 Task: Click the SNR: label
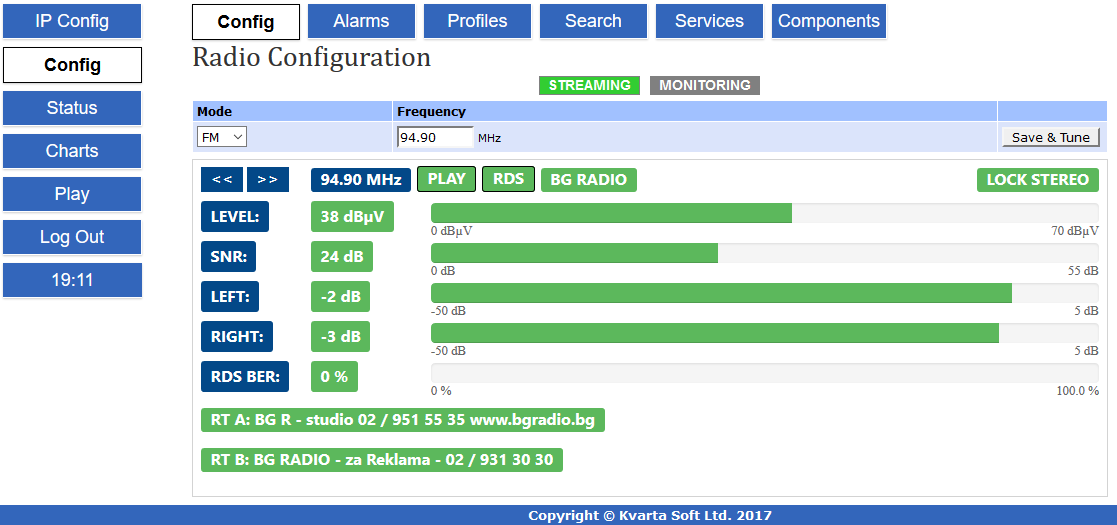[x=229, y=256]
